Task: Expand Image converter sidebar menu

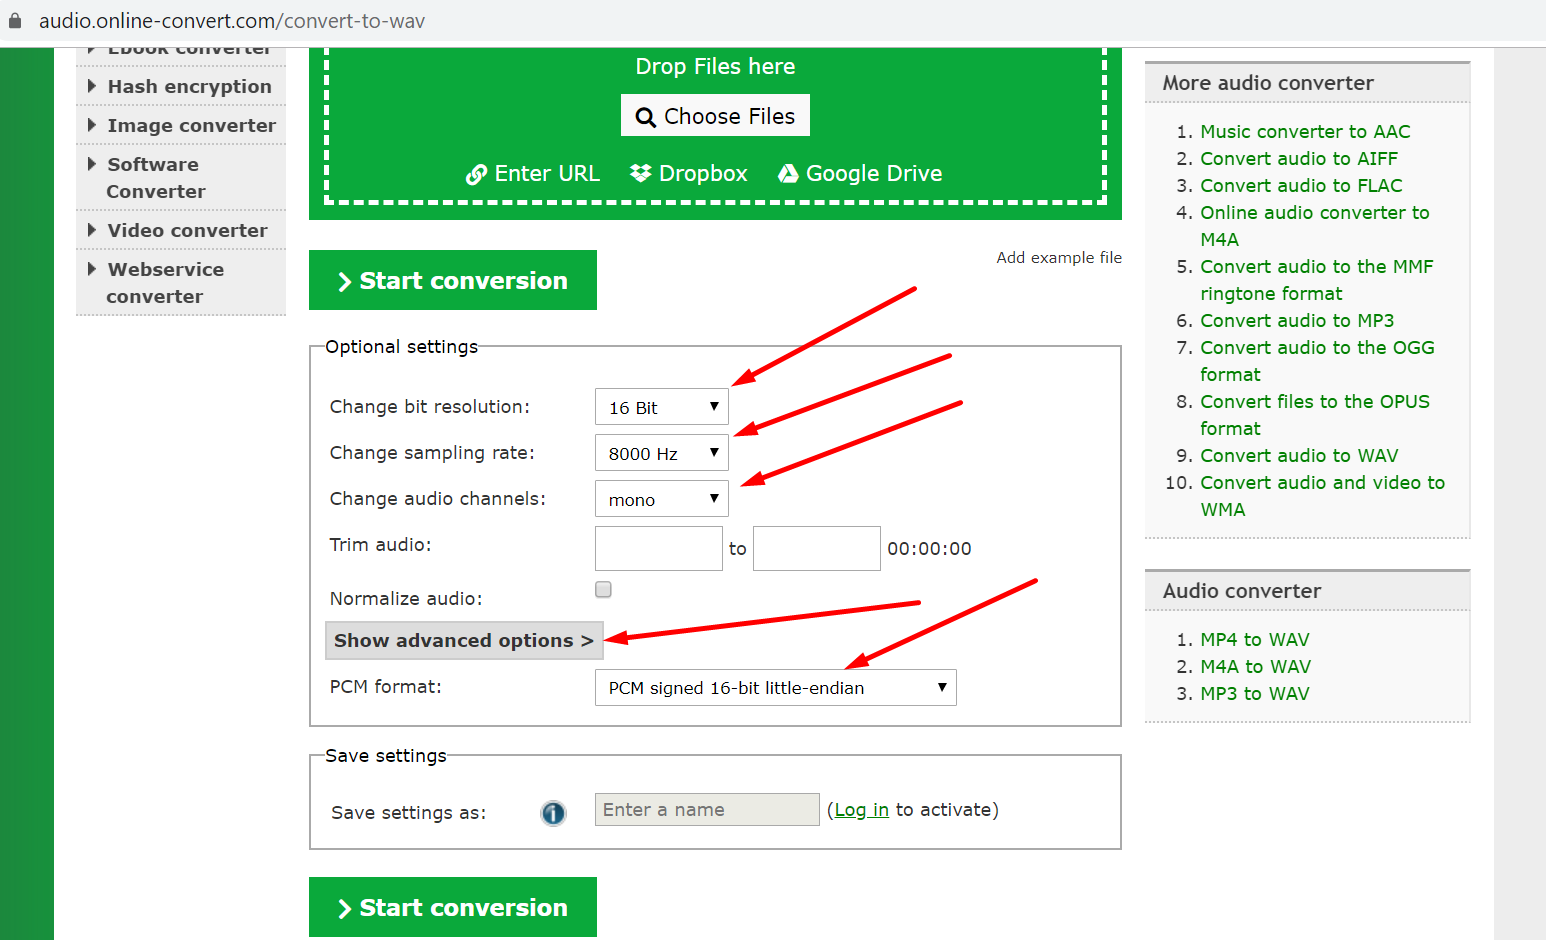Action: 190,126
